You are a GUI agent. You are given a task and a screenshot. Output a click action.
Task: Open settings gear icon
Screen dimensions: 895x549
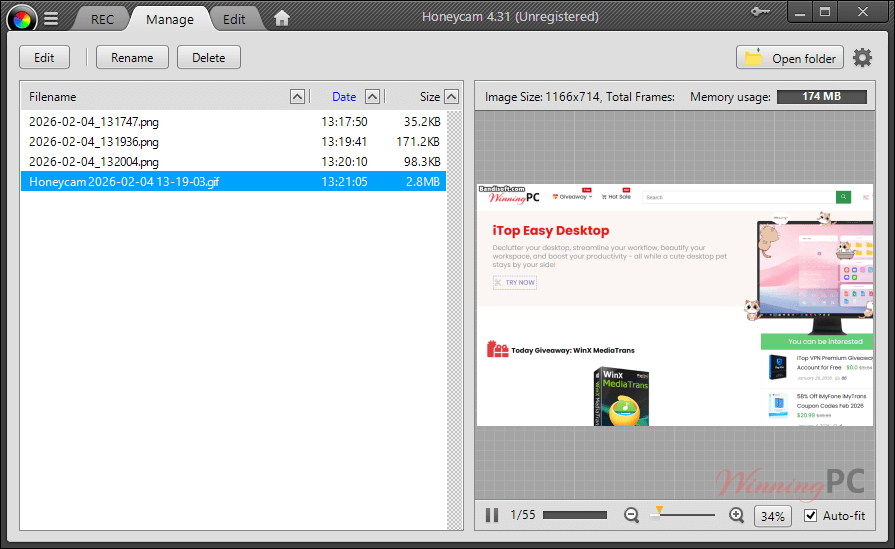tap(862, 58)
